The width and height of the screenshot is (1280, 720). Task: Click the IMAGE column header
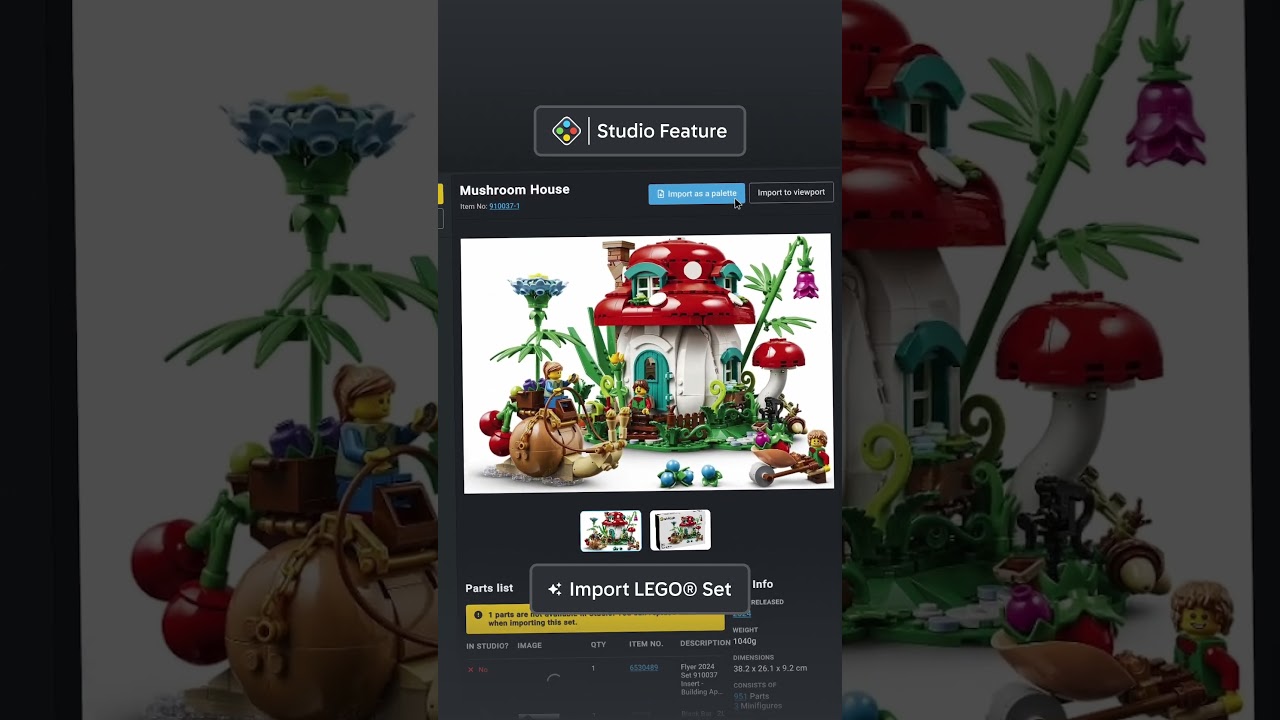[x=529, y=645]
